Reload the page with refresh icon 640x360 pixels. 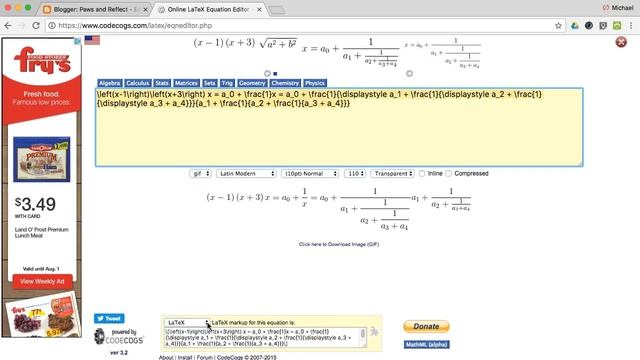36,26
